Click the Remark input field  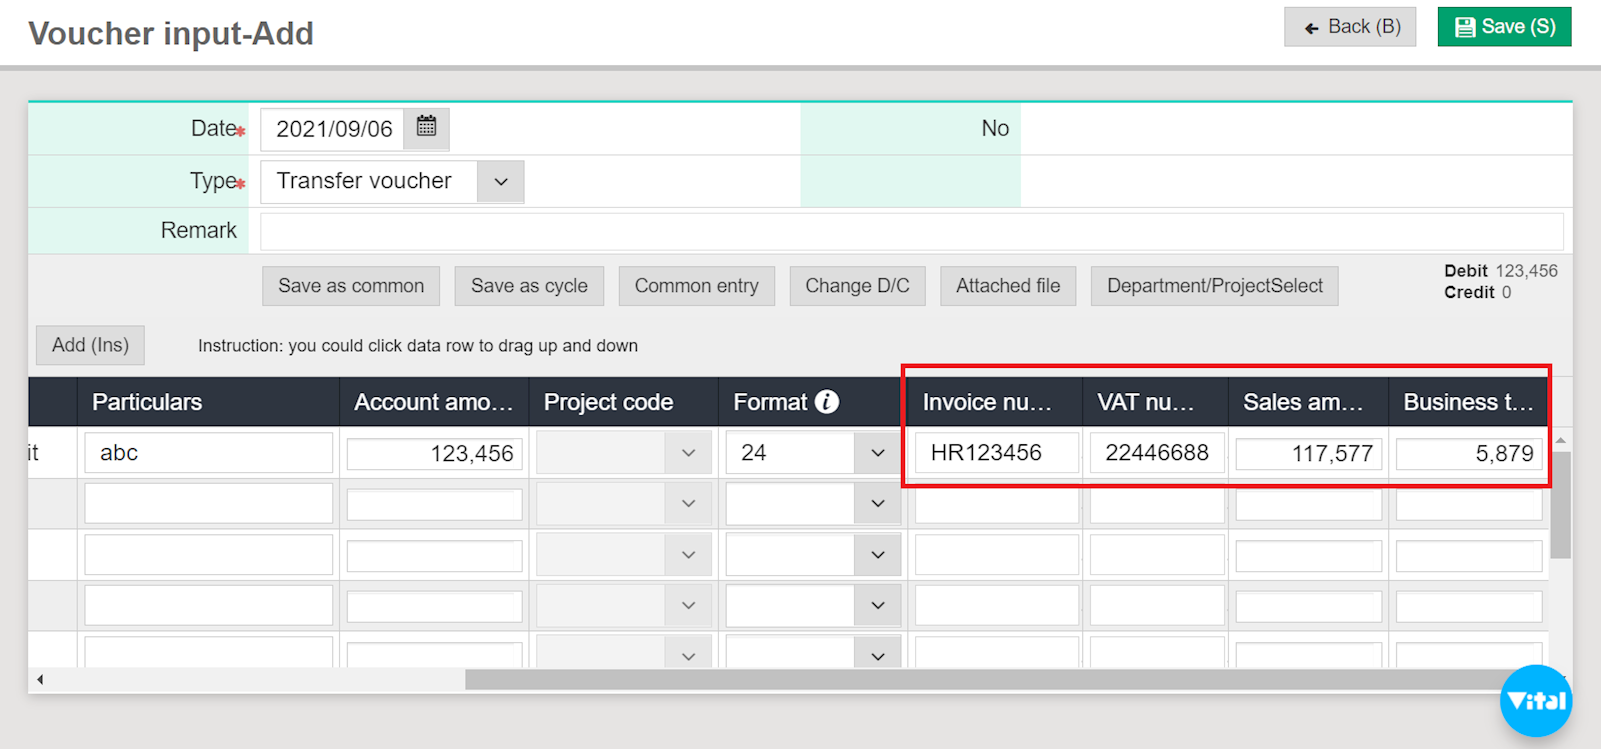pos(910,231)
